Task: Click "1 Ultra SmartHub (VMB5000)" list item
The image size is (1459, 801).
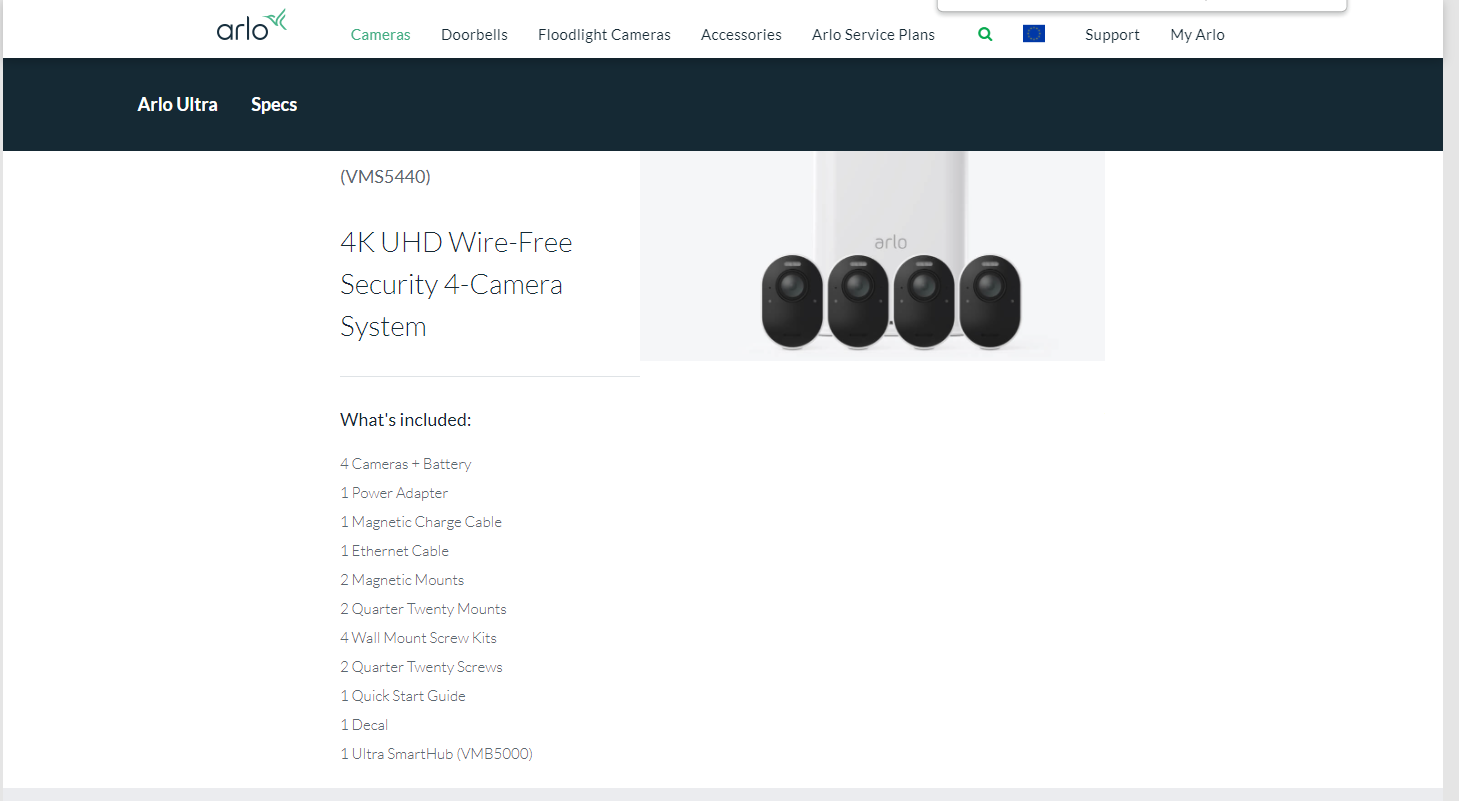Action: [436, 754]
